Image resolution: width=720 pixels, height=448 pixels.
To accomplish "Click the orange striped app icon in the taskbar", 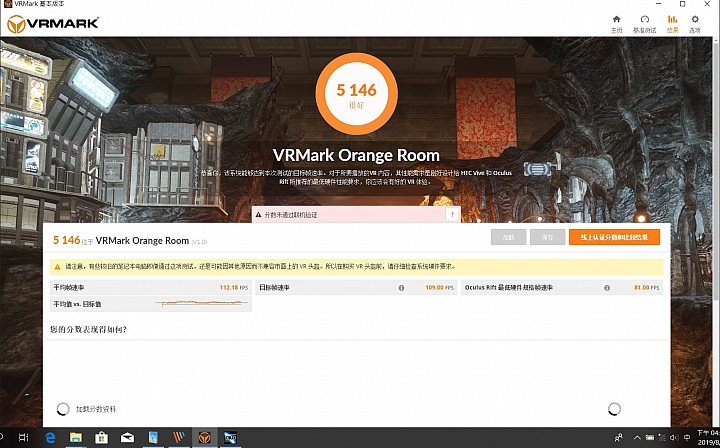I will click(179, 437).
